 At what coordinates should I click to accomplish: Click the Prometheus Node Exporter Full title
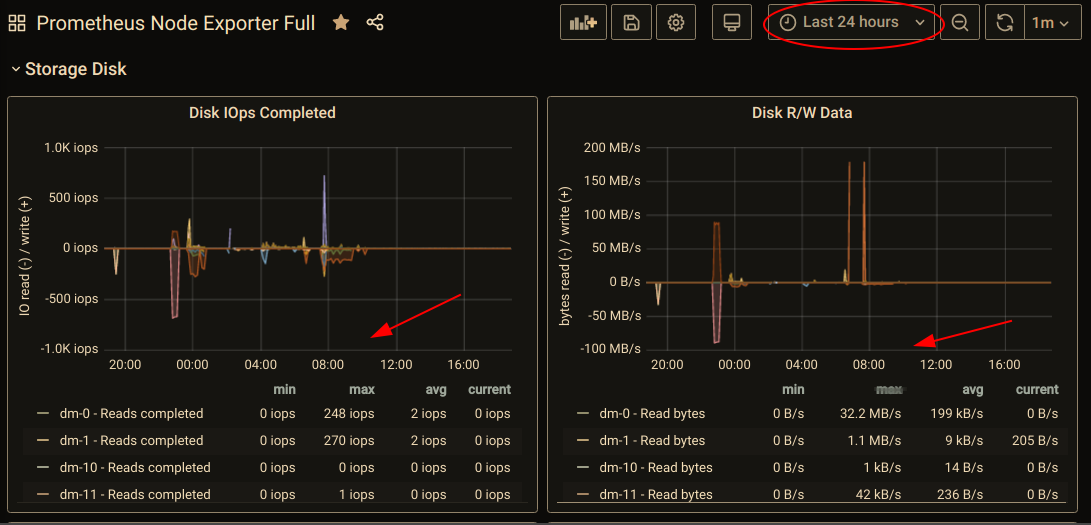click(175, 23)
